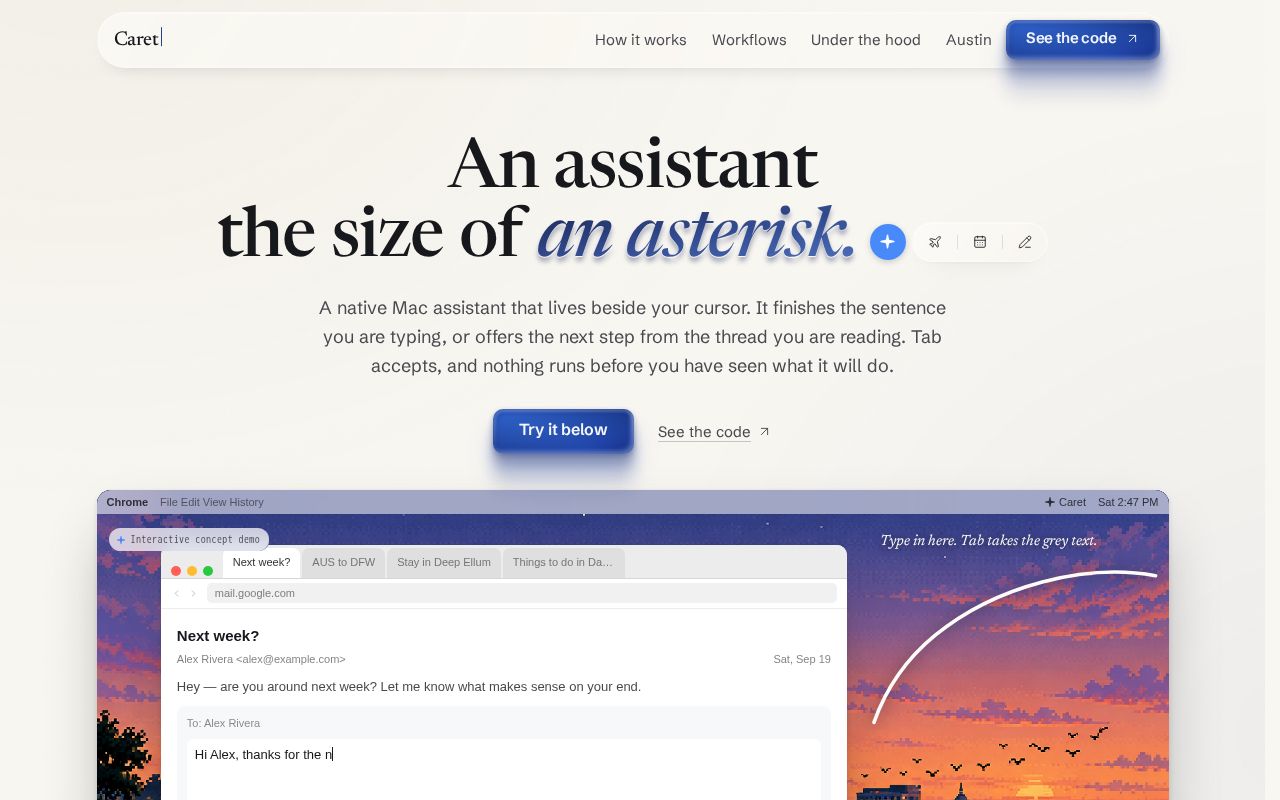Click the Chrome menu in demo menu bar
Viewport: 1280px width, 800px height.
point(127,502)
